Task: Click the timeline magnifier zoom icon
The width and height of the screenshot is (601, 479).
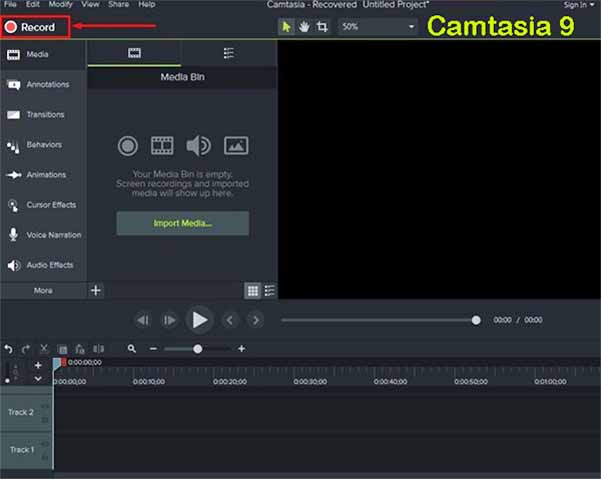Action: tap(132, 349)
